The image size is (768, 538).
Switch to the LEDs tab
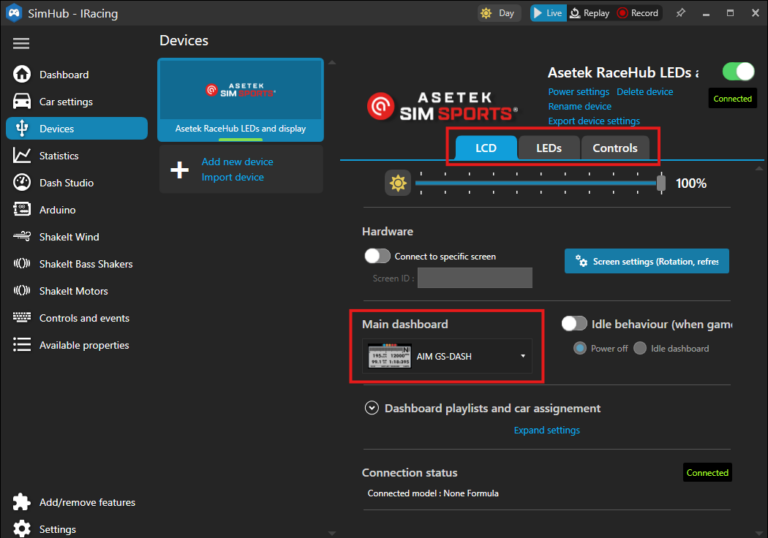(x=549, y=148)
